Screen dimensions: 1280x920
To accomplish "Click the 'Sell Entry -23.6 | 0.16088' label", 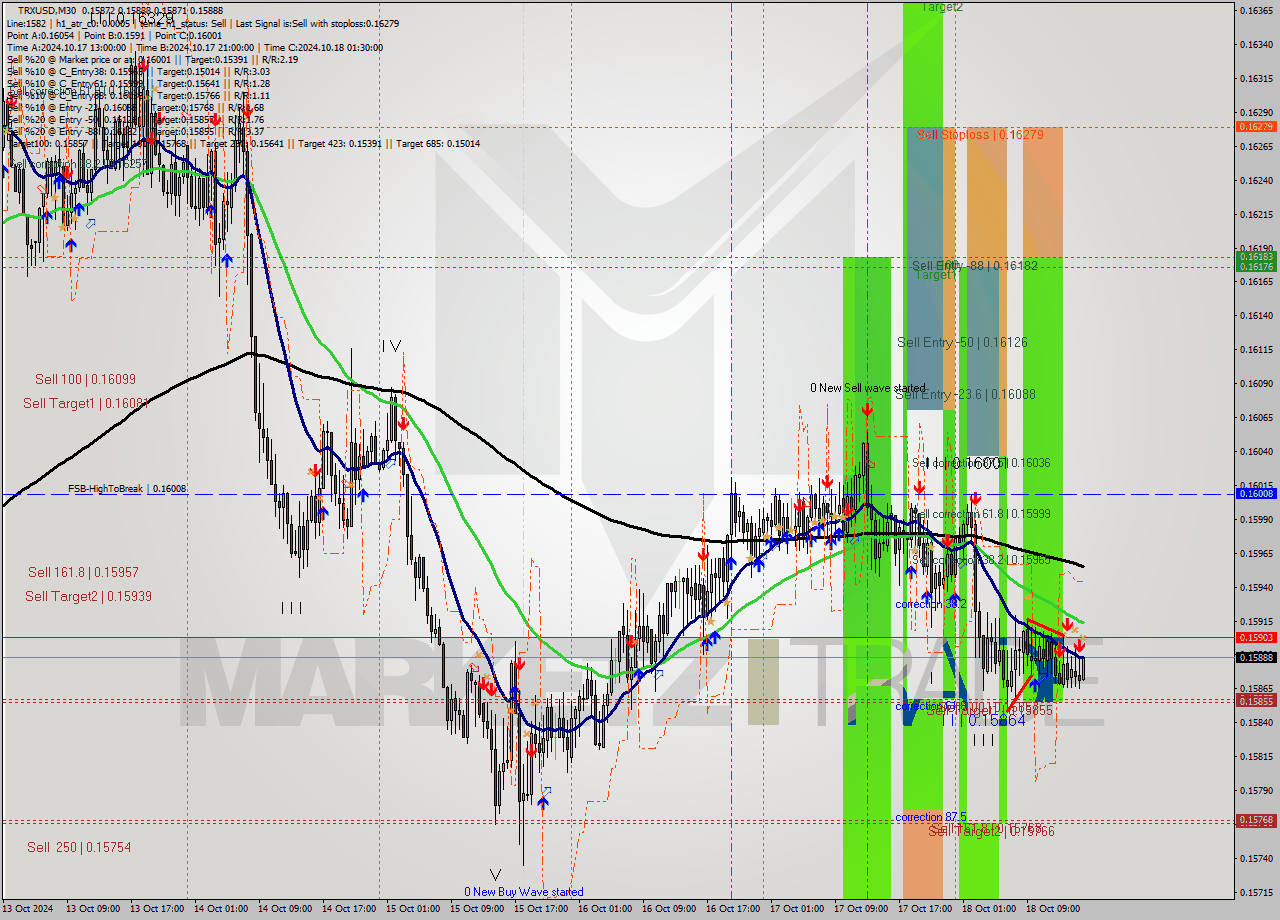I will coord(965,394).
